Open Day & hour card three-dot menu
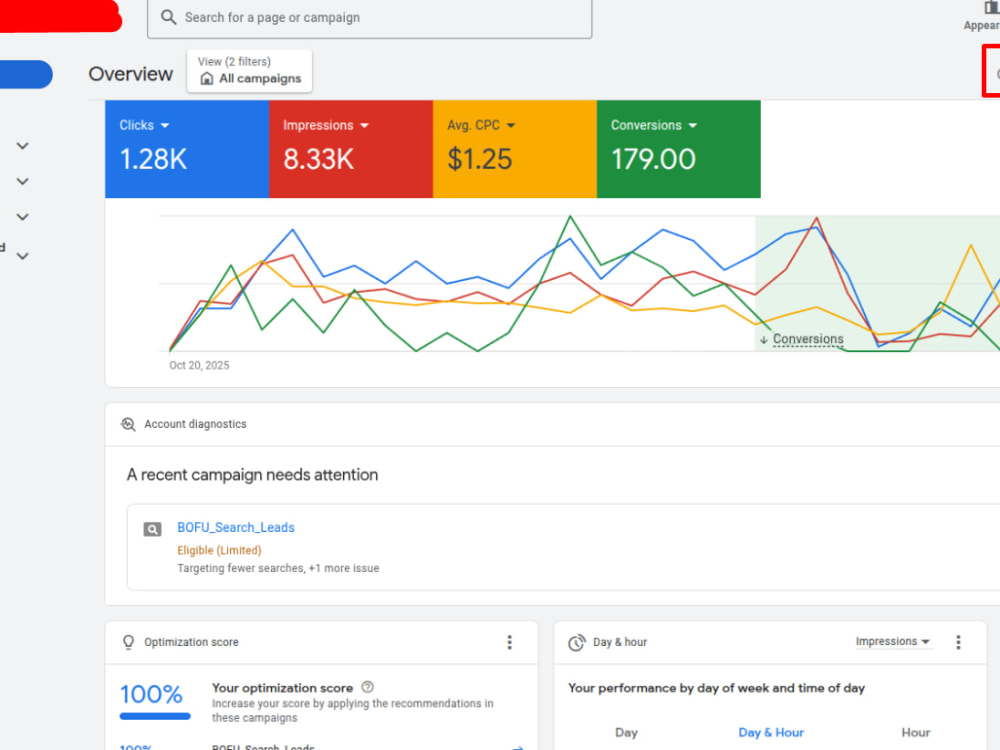Screen dimensions: 1000x750 click(959, 642)
